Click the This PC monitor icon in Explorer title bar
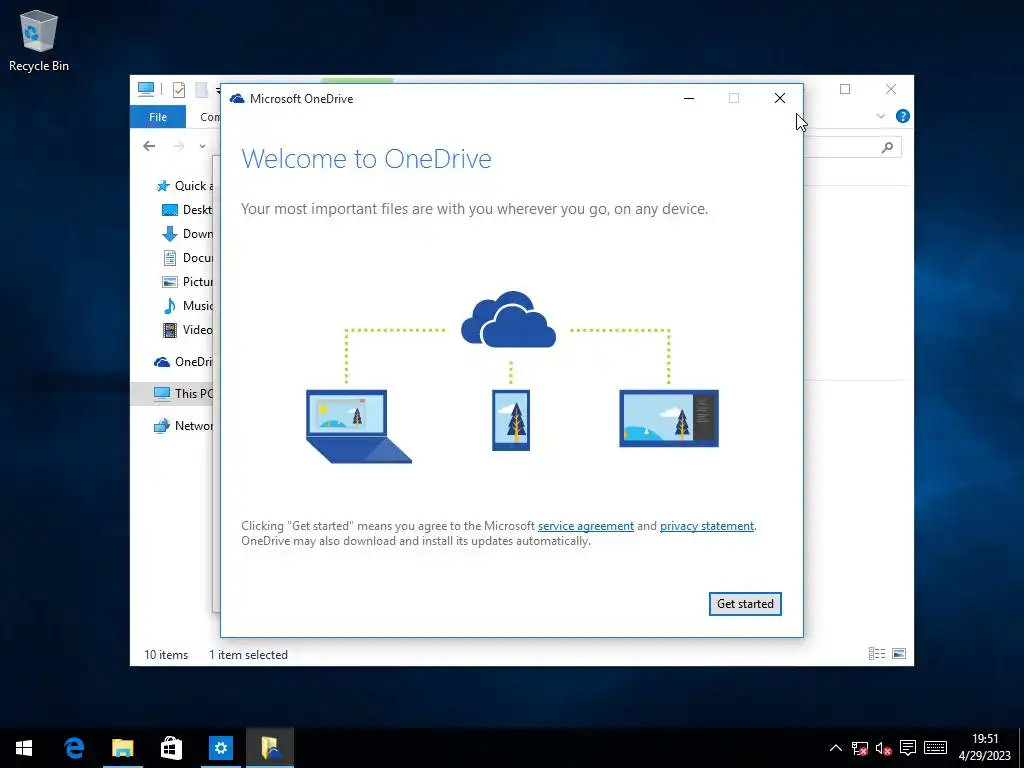The width and height of the screenshot is (1024, 768). pyautogui.click(x=146, y=89)
